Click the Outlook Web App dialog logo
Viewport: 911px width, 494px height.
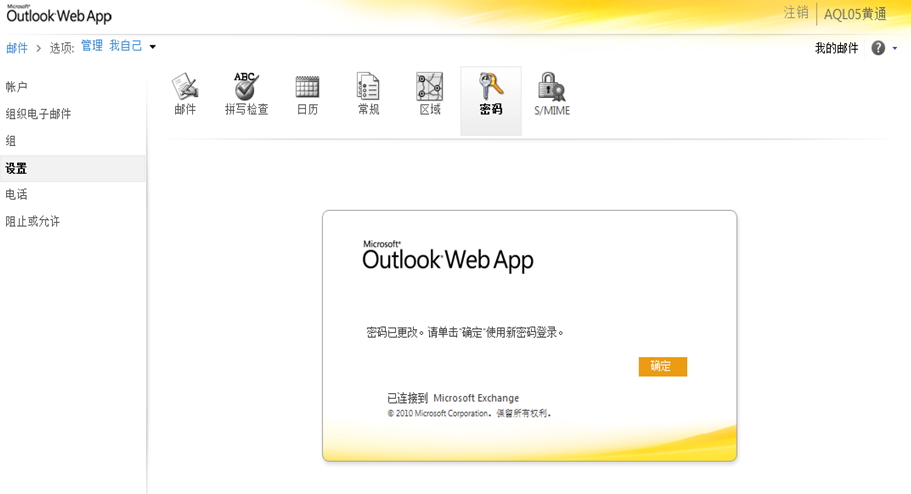448,256
